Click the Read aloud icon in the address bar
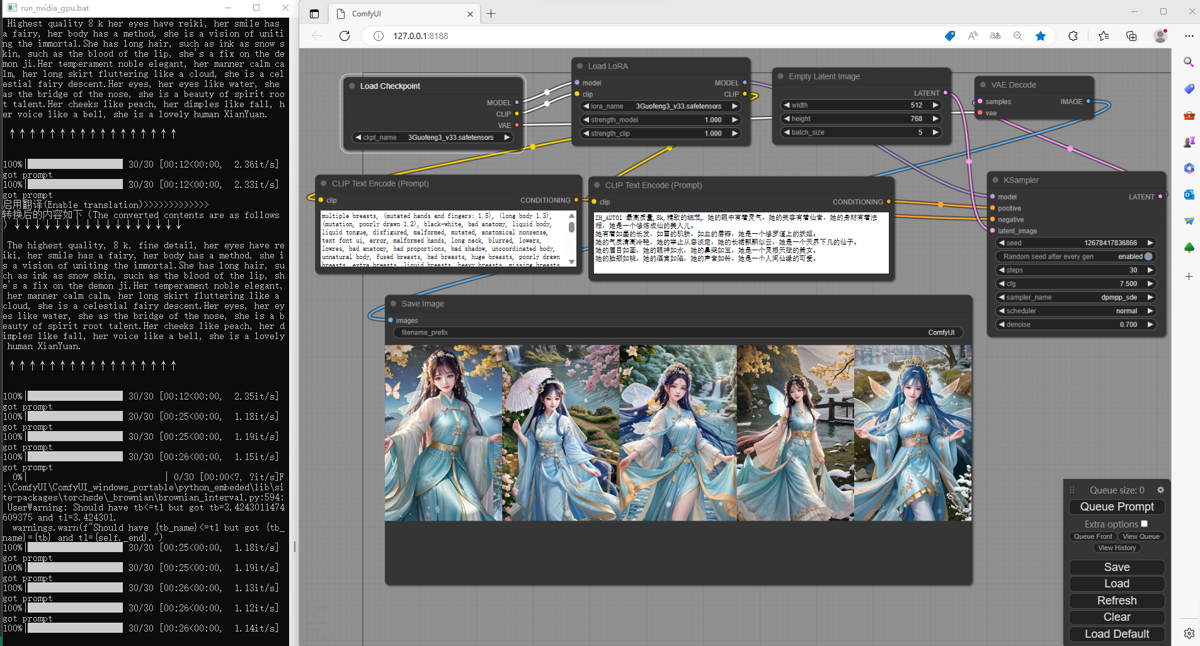 973,35
